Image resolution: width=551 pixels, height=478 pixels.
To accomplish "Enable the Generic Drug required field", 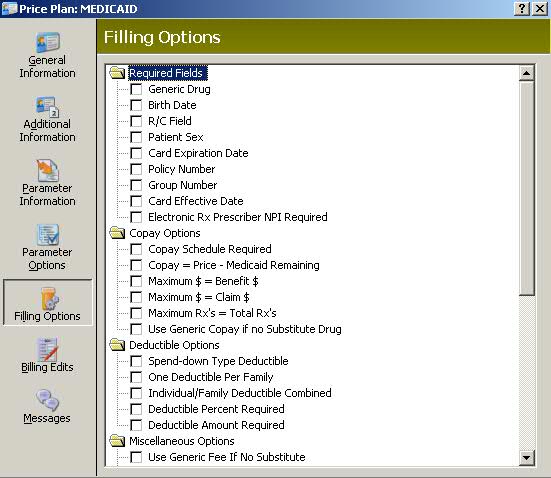I will point(136,89).
